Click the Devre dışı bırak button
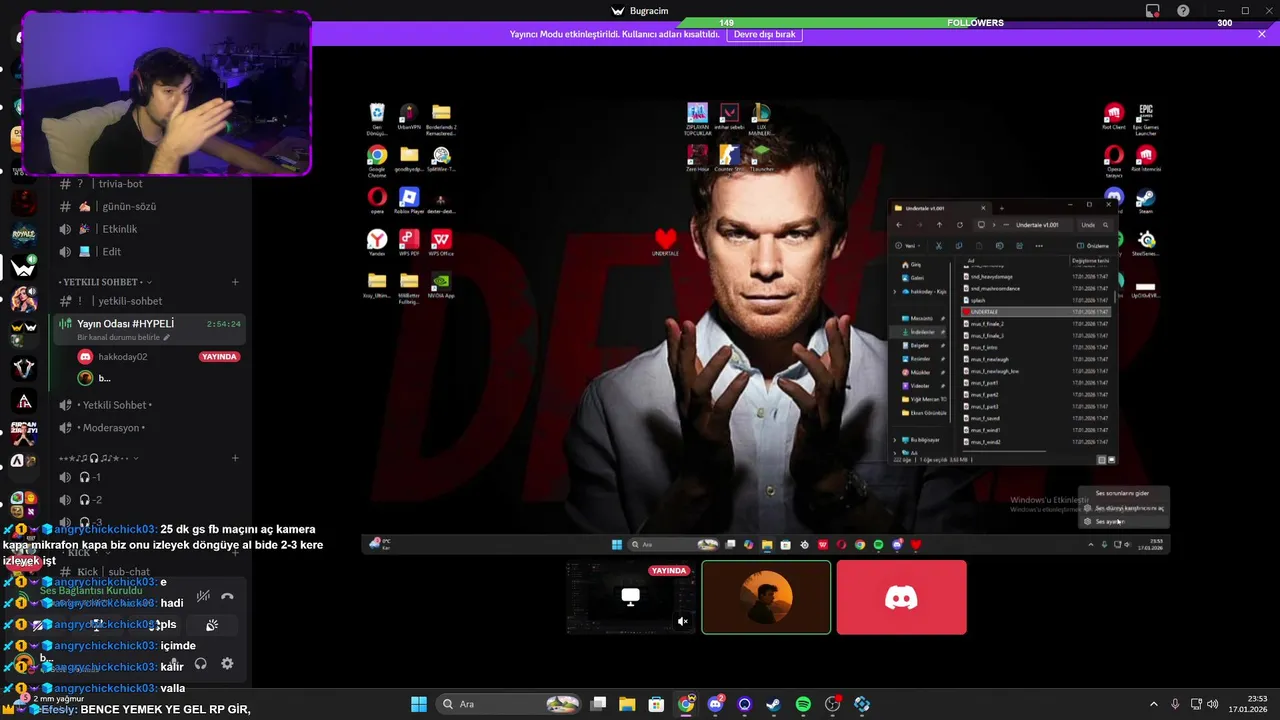The width and height of the screenshot is (1280, 720). (x=765, y=34)
